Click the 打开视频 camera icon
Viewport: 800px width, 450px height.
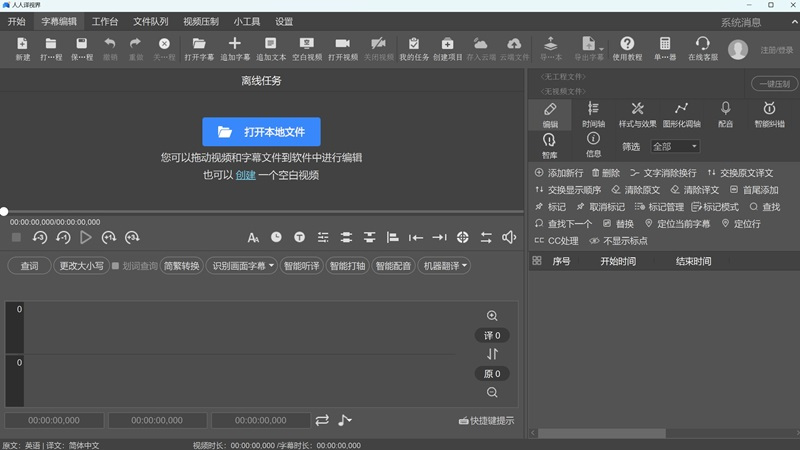pos(342,45)
